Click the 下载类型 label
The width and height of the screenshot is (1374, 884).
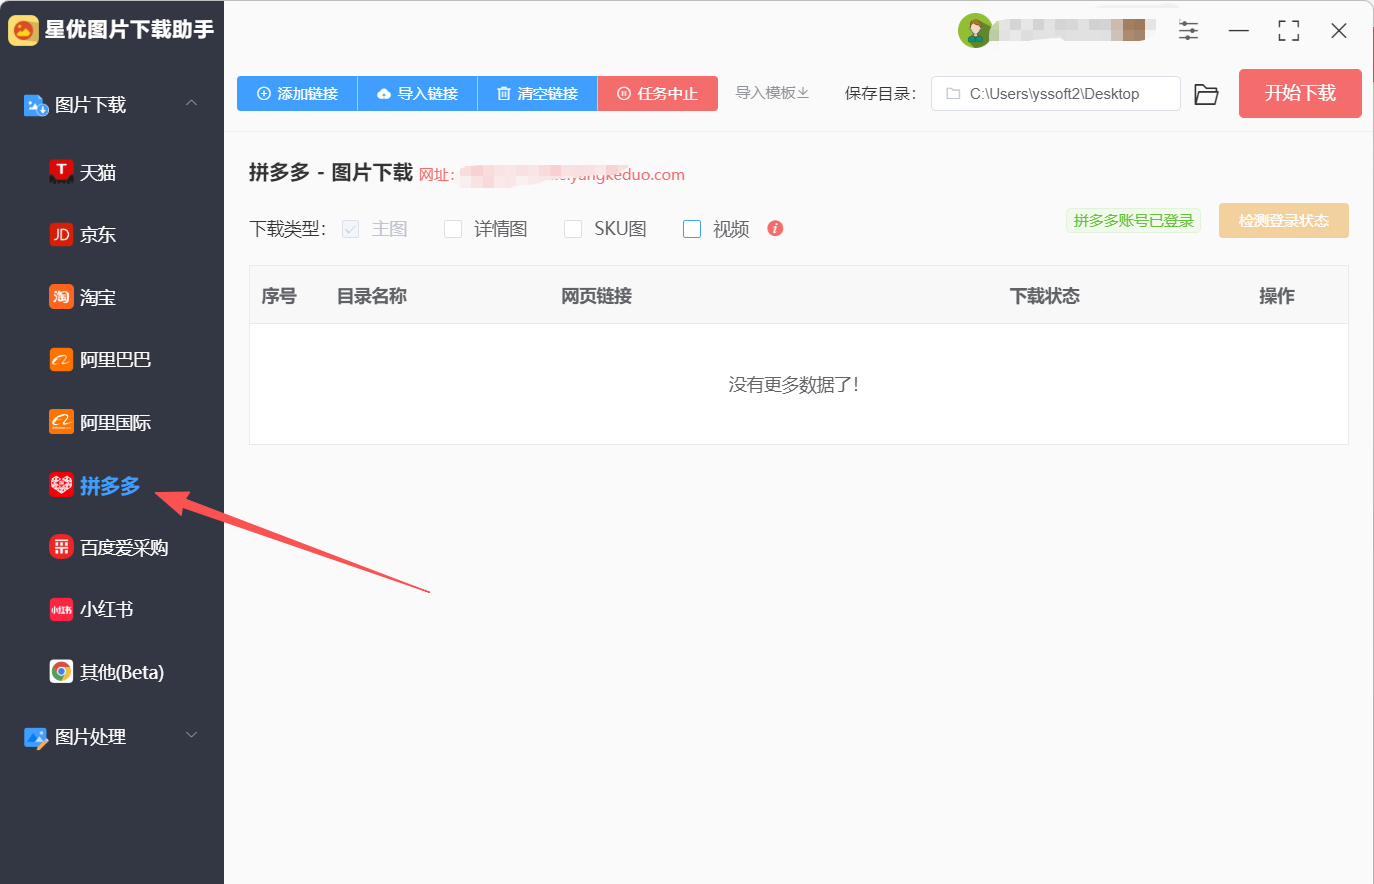click(x=287, y=229)
